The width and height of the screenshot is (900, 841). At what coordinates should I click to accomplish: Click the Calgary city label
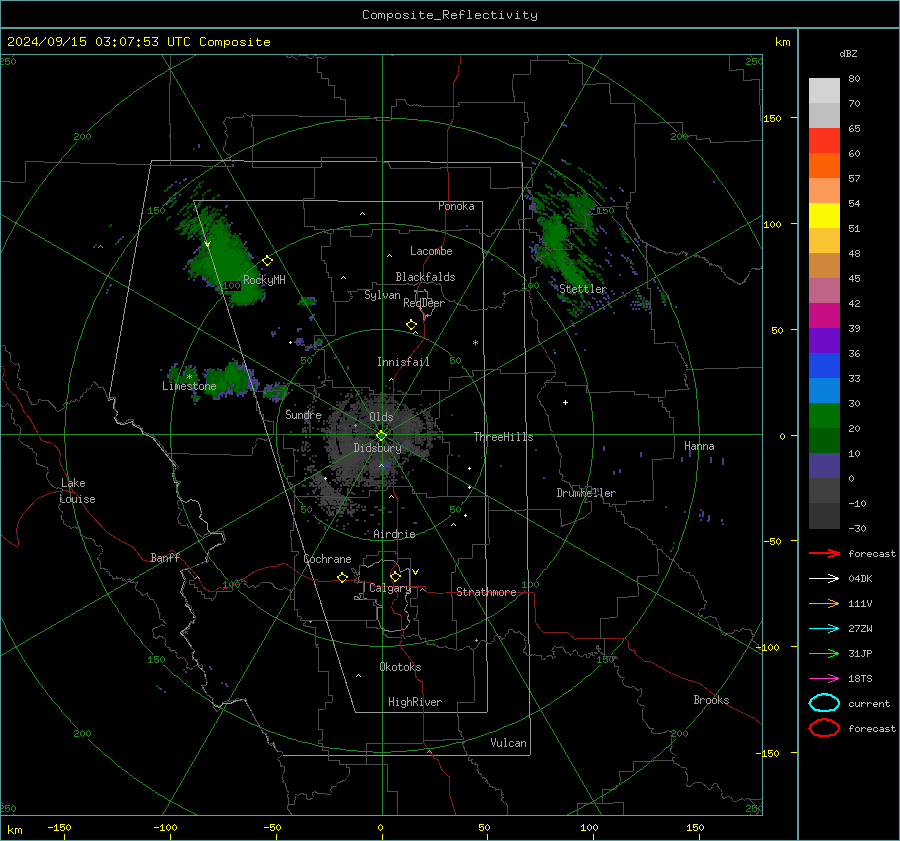pyautogui.click(x=390, y=588)
